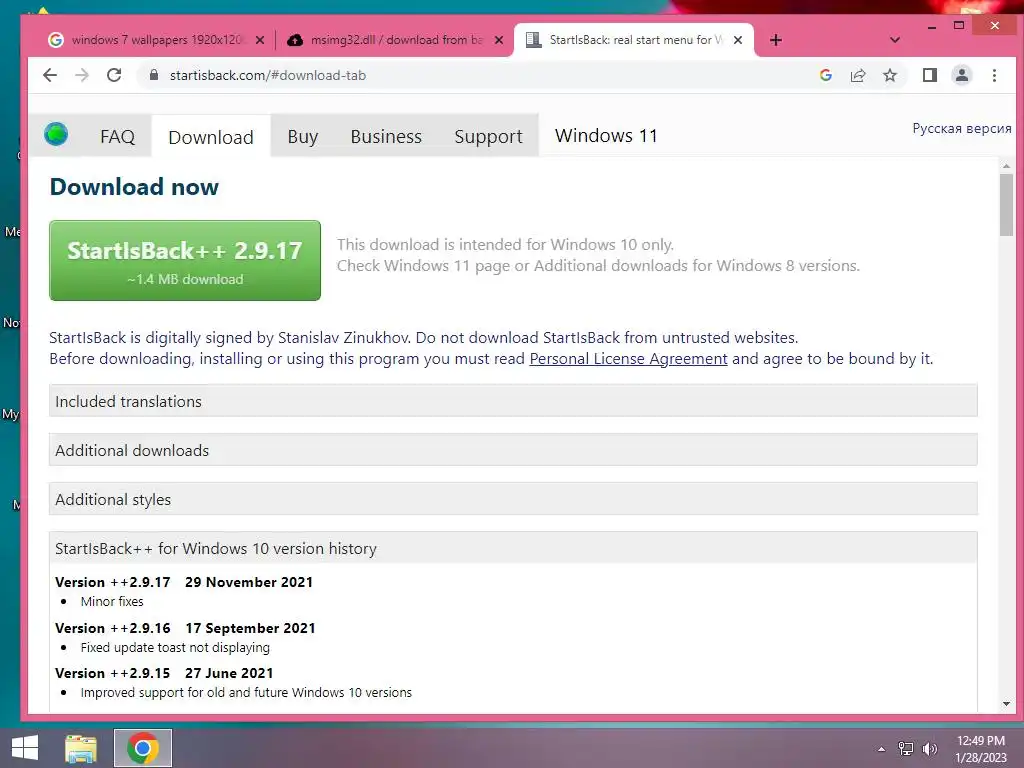This screenshot has width=1024, height=768.
Task: Click Fixed update toast not displaying text
Action: (175, 648)
